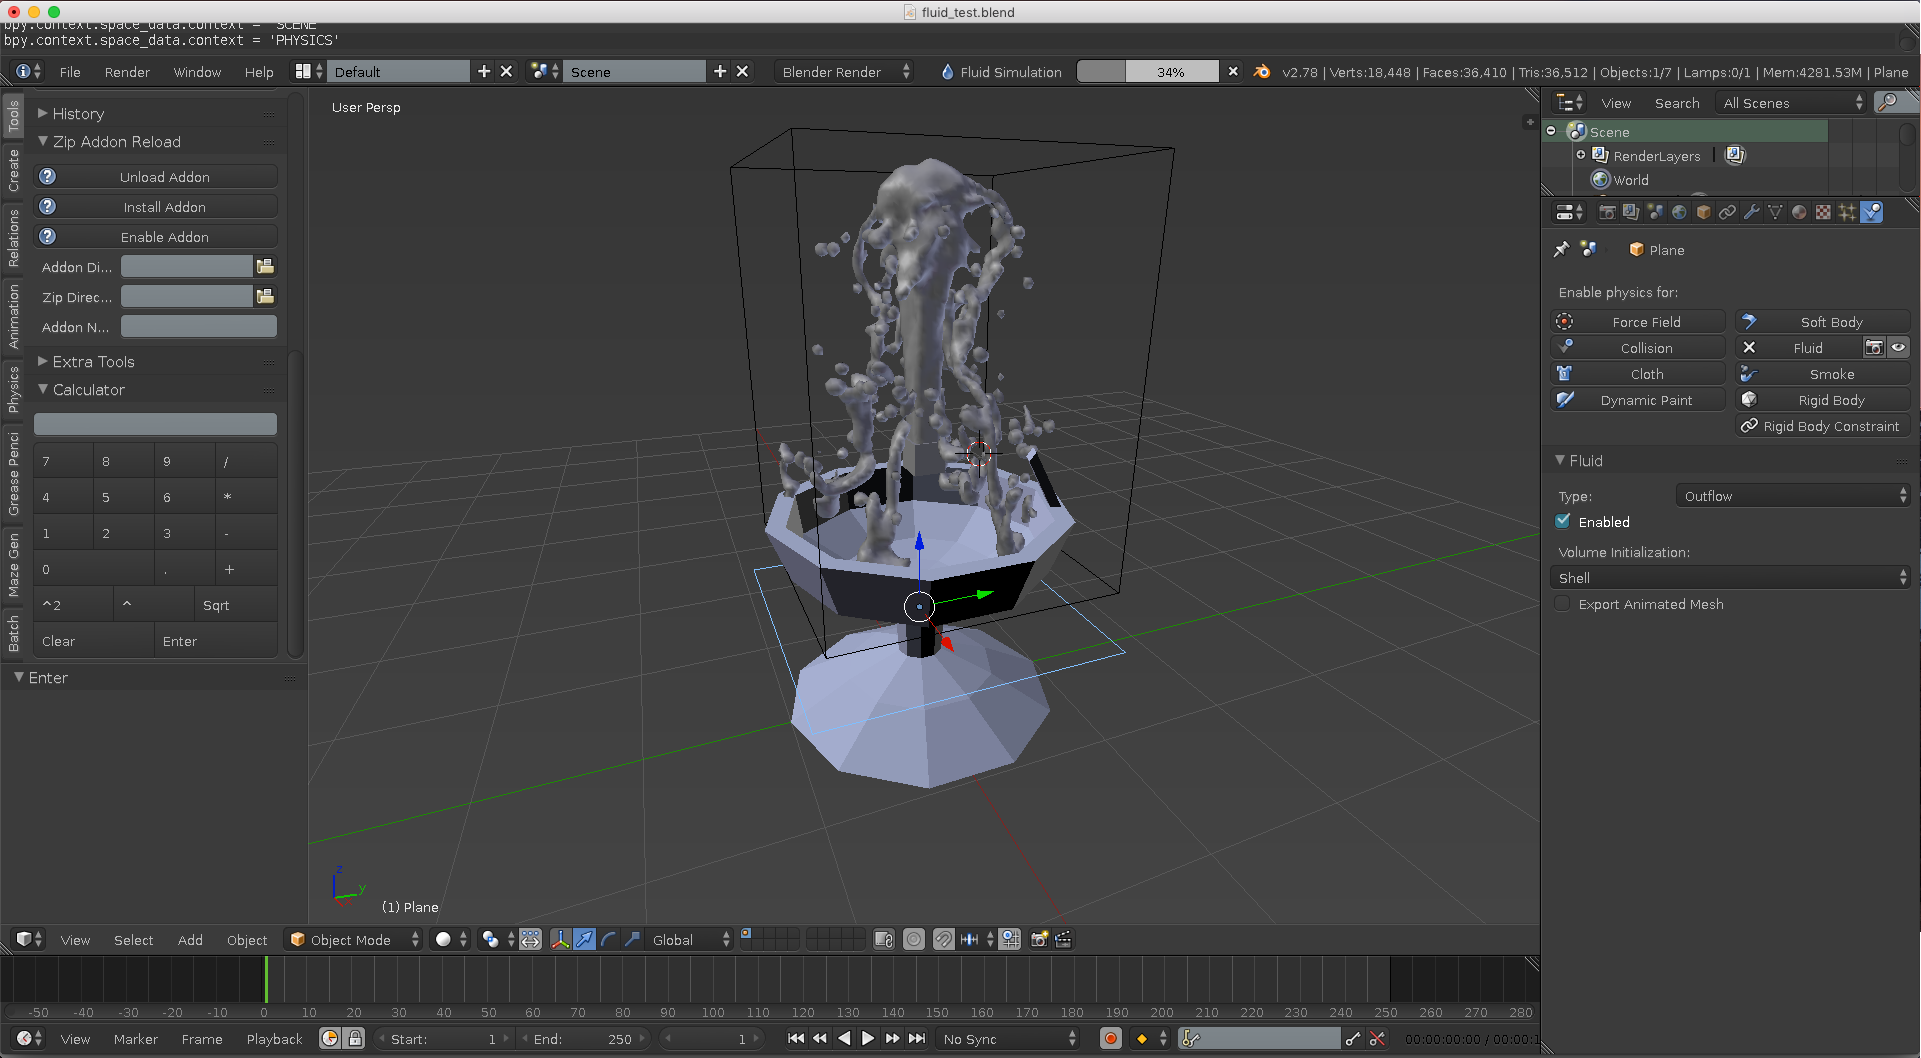Toggle lock camera and layers button

(883, 939)
